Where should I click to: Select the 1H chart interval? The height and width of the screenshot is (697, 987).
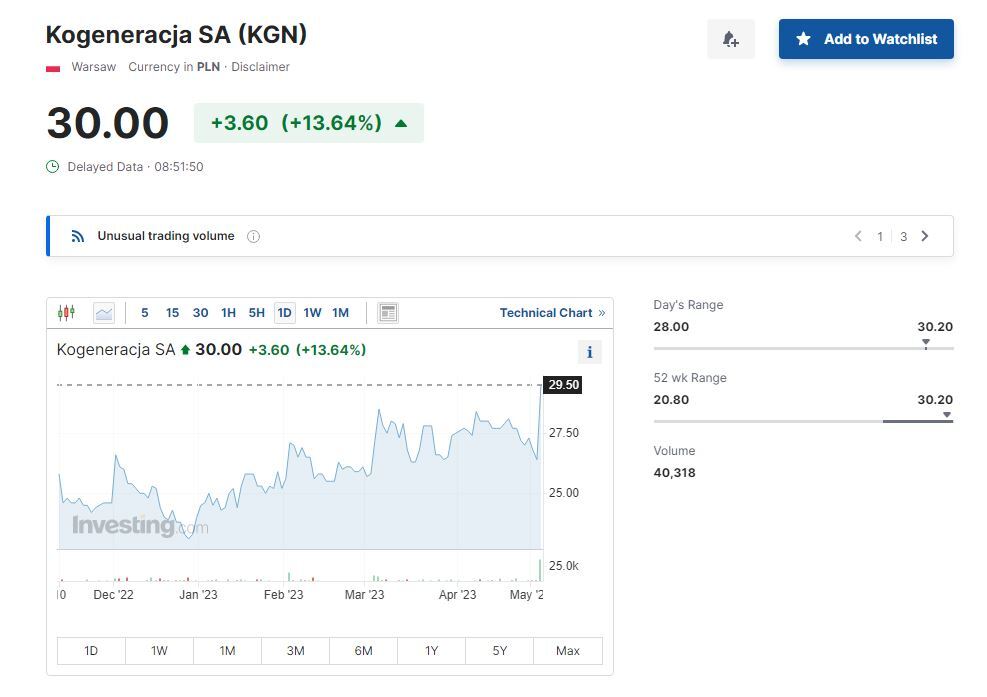[x=228, y=313]
